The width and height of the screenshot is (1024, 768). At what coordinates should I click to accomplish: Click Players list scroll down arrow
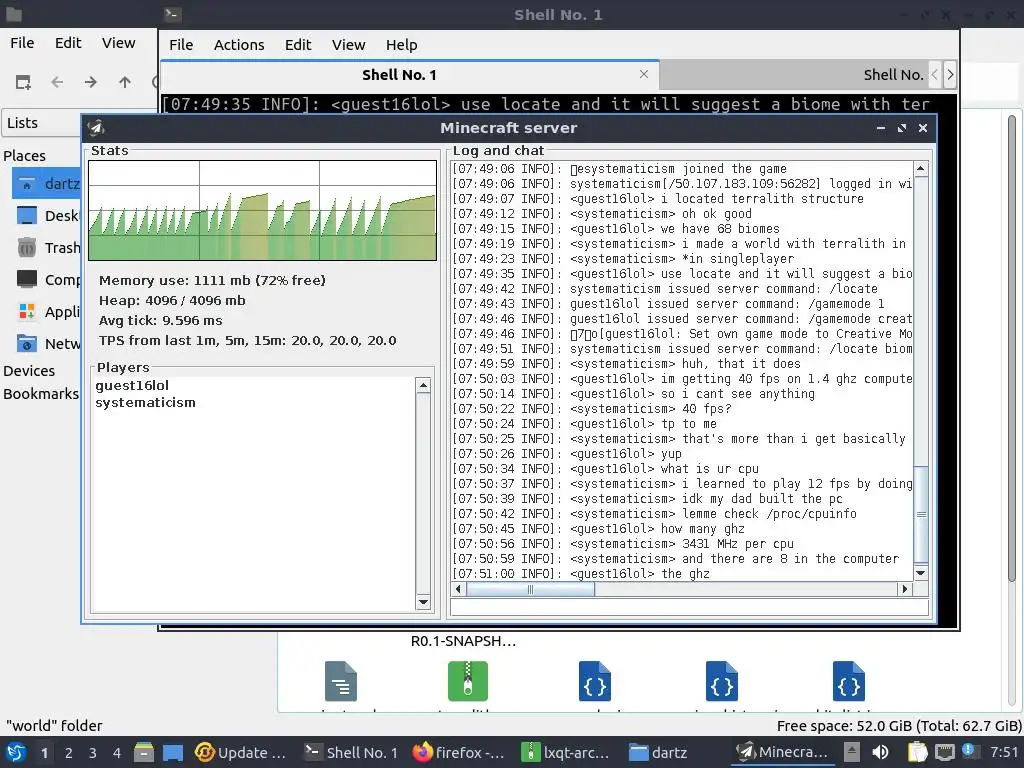click(423, 602)
